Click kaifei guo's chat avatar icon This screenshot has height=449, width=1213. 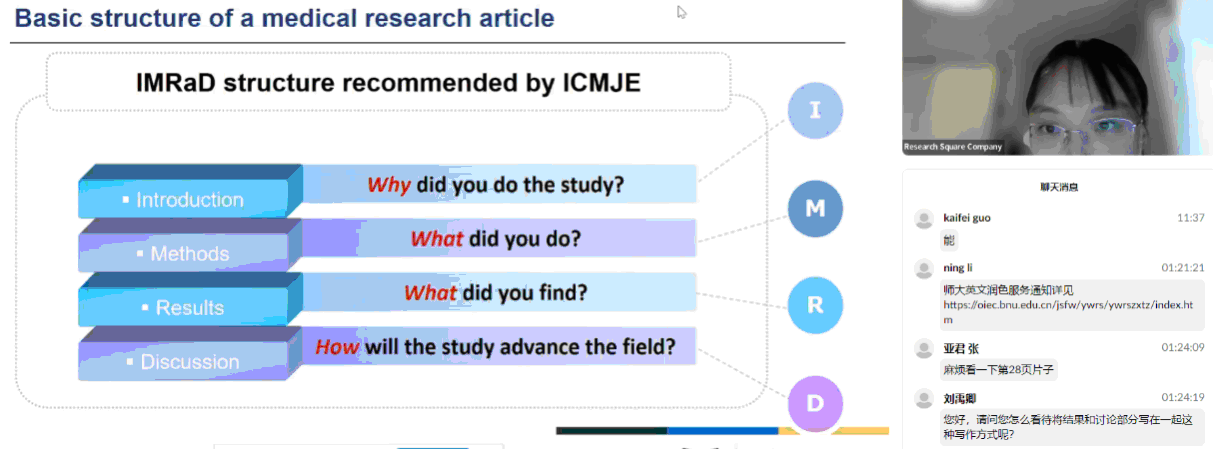(924, 218)
